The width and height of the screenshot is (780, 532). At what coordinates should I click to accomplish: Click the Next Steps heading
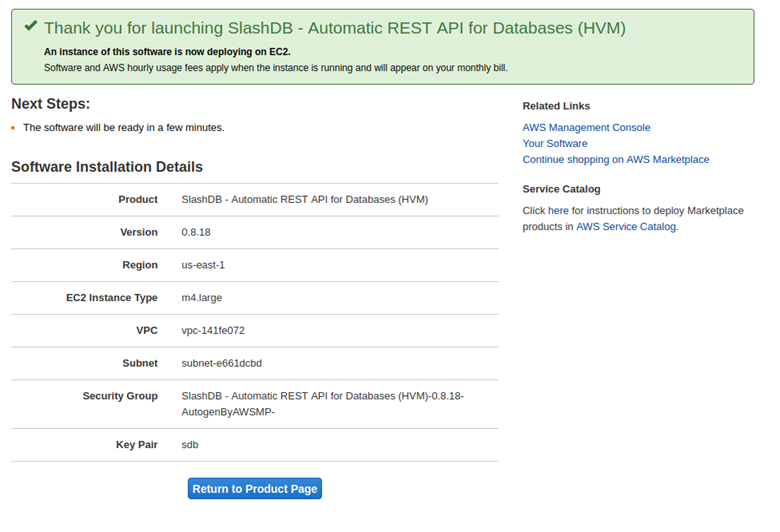(x=51, y=104)
